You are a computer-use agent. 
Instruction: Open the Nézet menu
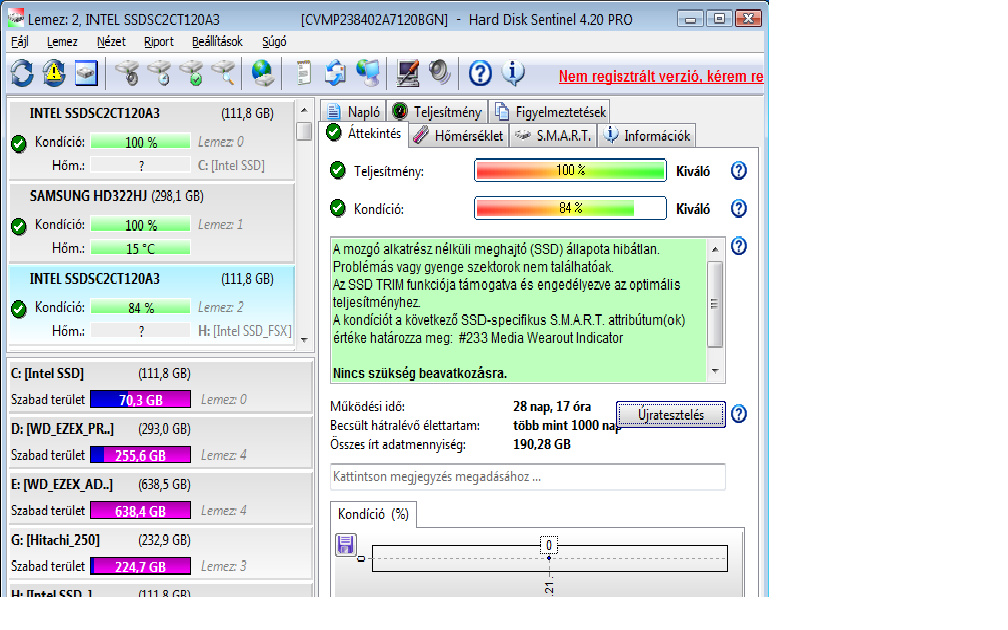(x=111, y=42)
